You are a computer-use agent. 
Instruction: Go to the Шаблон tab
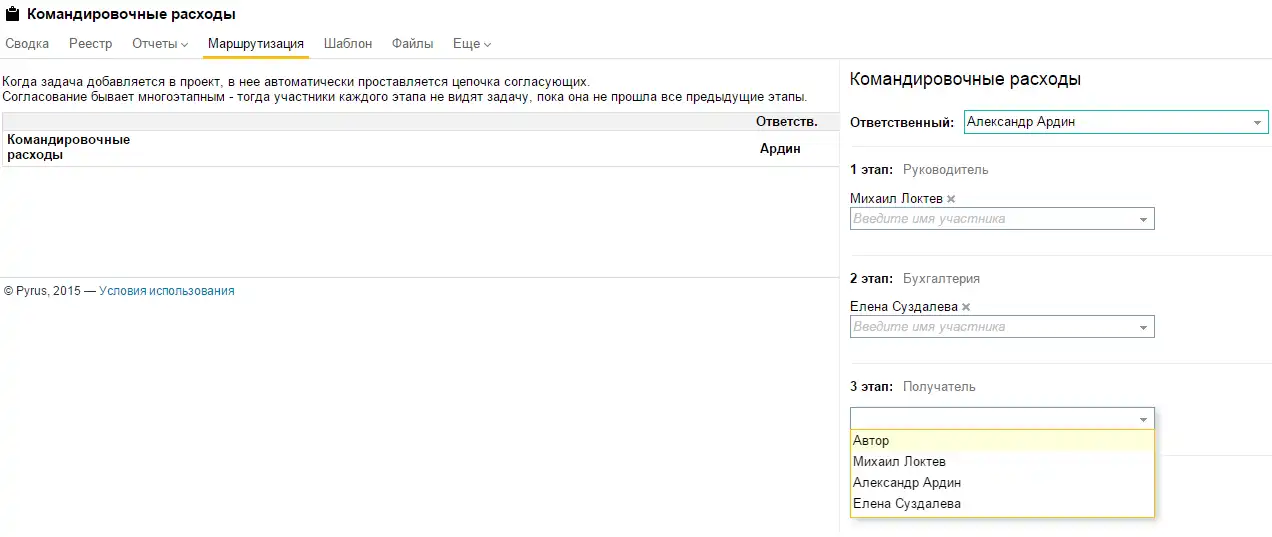[x=348, y=44]
